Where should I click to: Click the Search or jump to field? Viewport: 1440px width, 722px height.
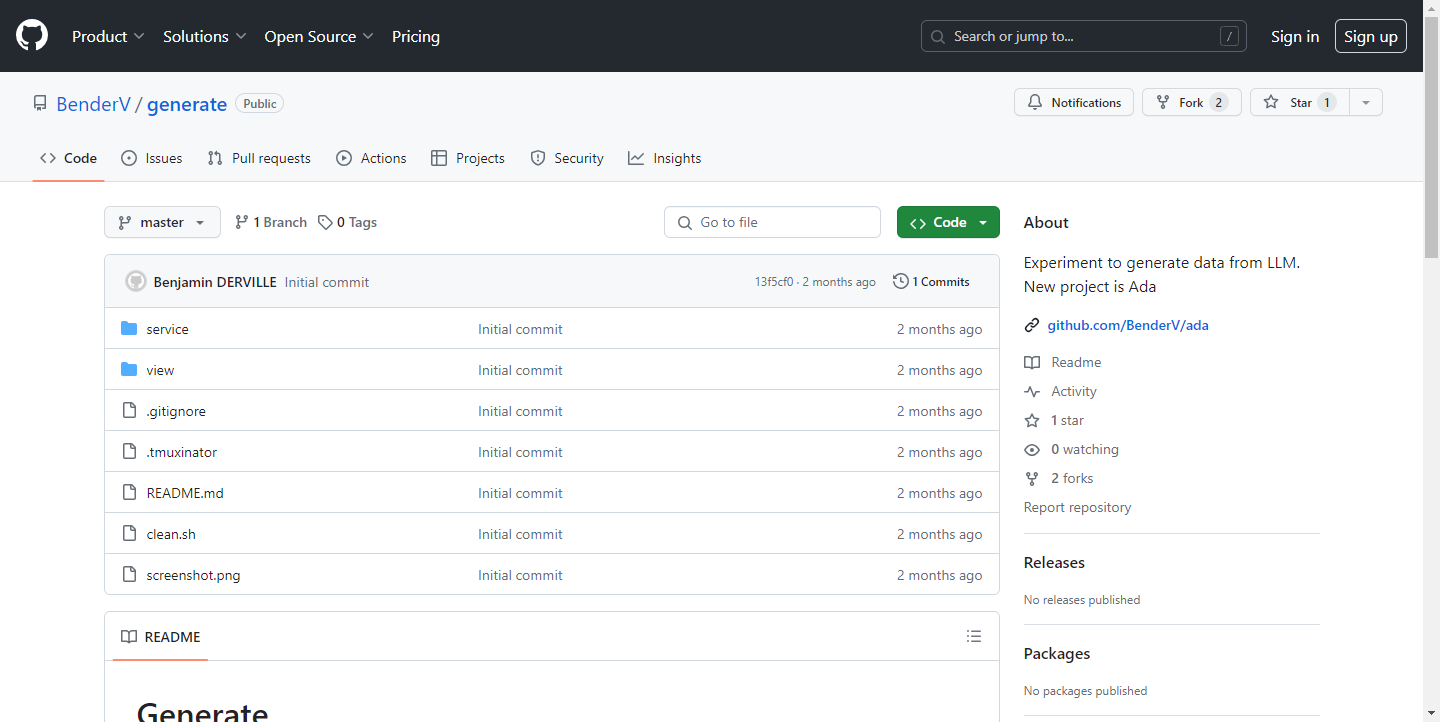pyautogui.click(x=1084, y=36)
